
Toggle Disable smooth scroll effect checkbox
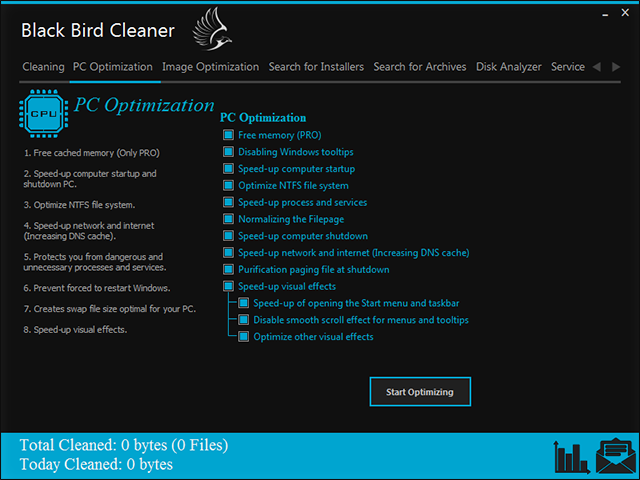click(x=244, y=320)
